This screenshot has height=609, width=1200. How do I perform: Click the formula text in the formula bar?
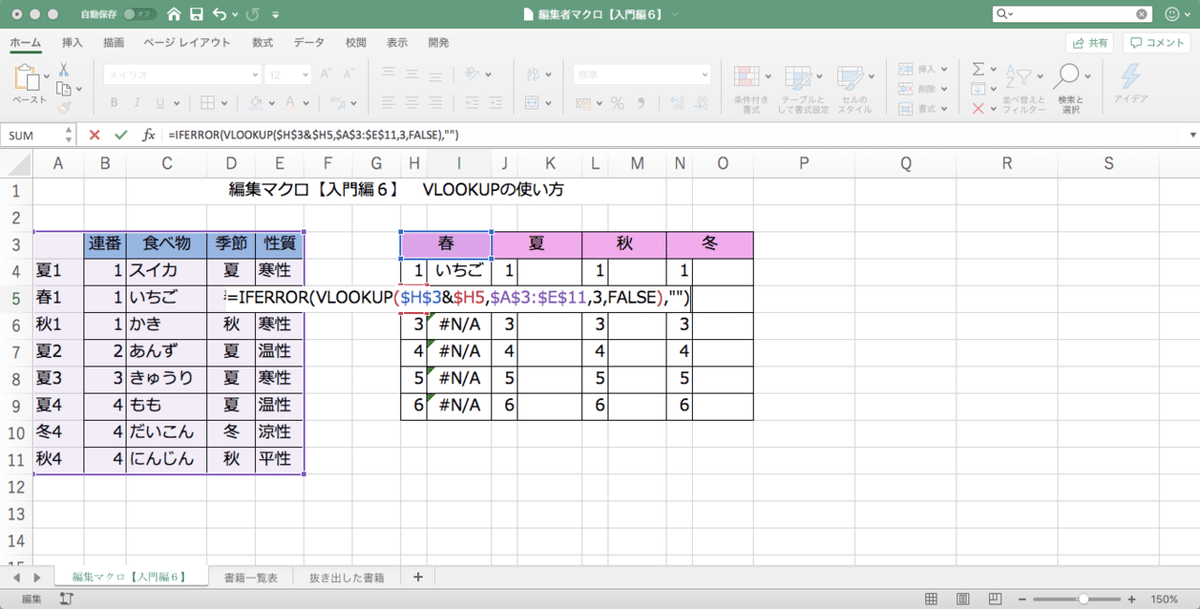tap(313, 134)
